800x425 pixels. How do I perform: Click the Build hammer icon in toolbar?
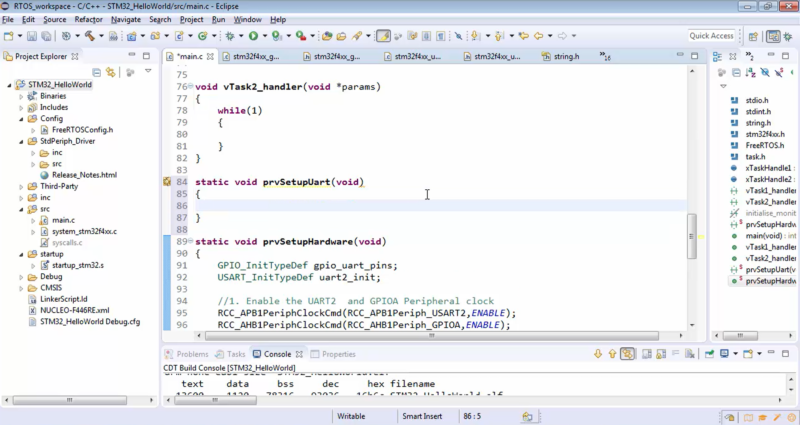coord(89,36)
